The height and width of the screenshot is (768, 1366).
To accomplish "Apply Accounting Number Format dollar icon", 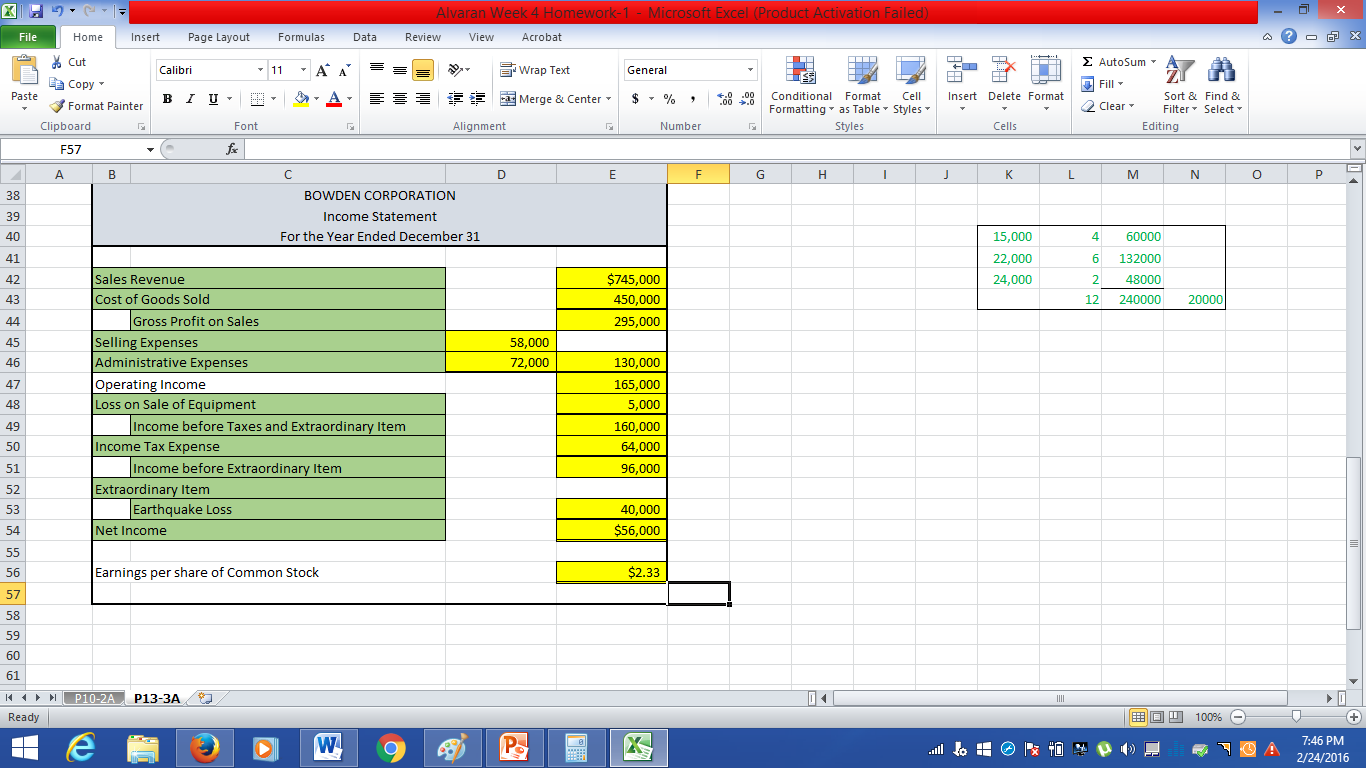I will [635, 99].
